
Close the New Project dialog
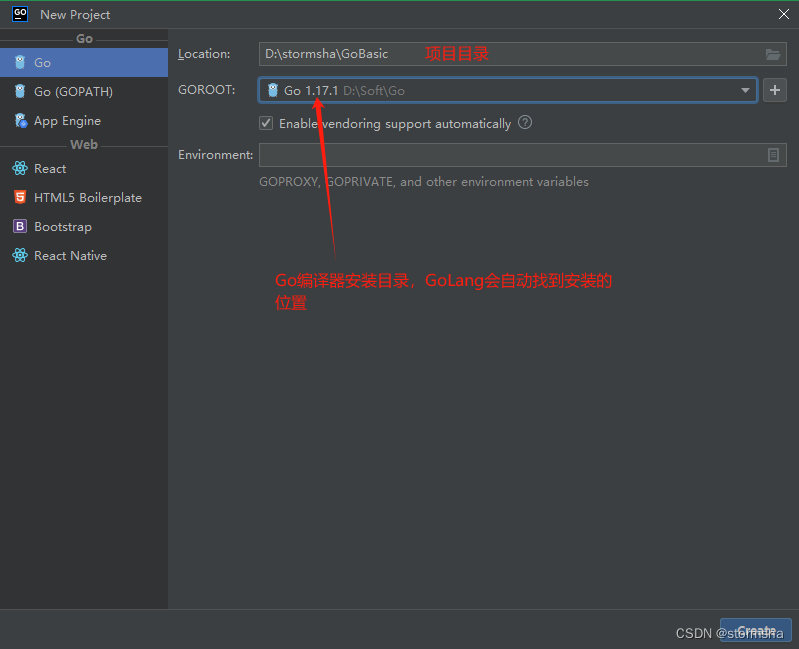click(x=784, y=14)
